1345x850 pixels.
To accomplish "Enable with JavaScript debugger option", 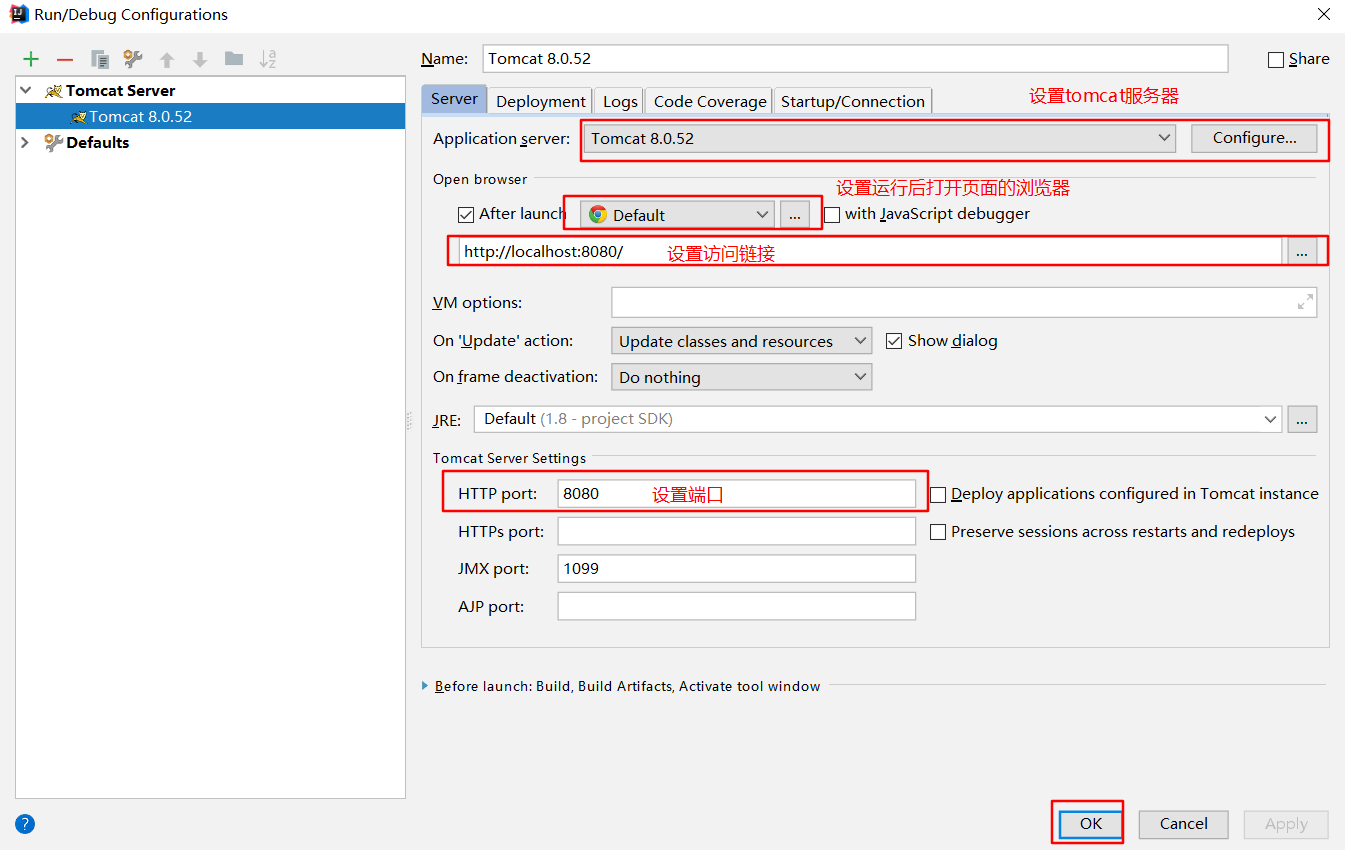I will pos(832,214).
